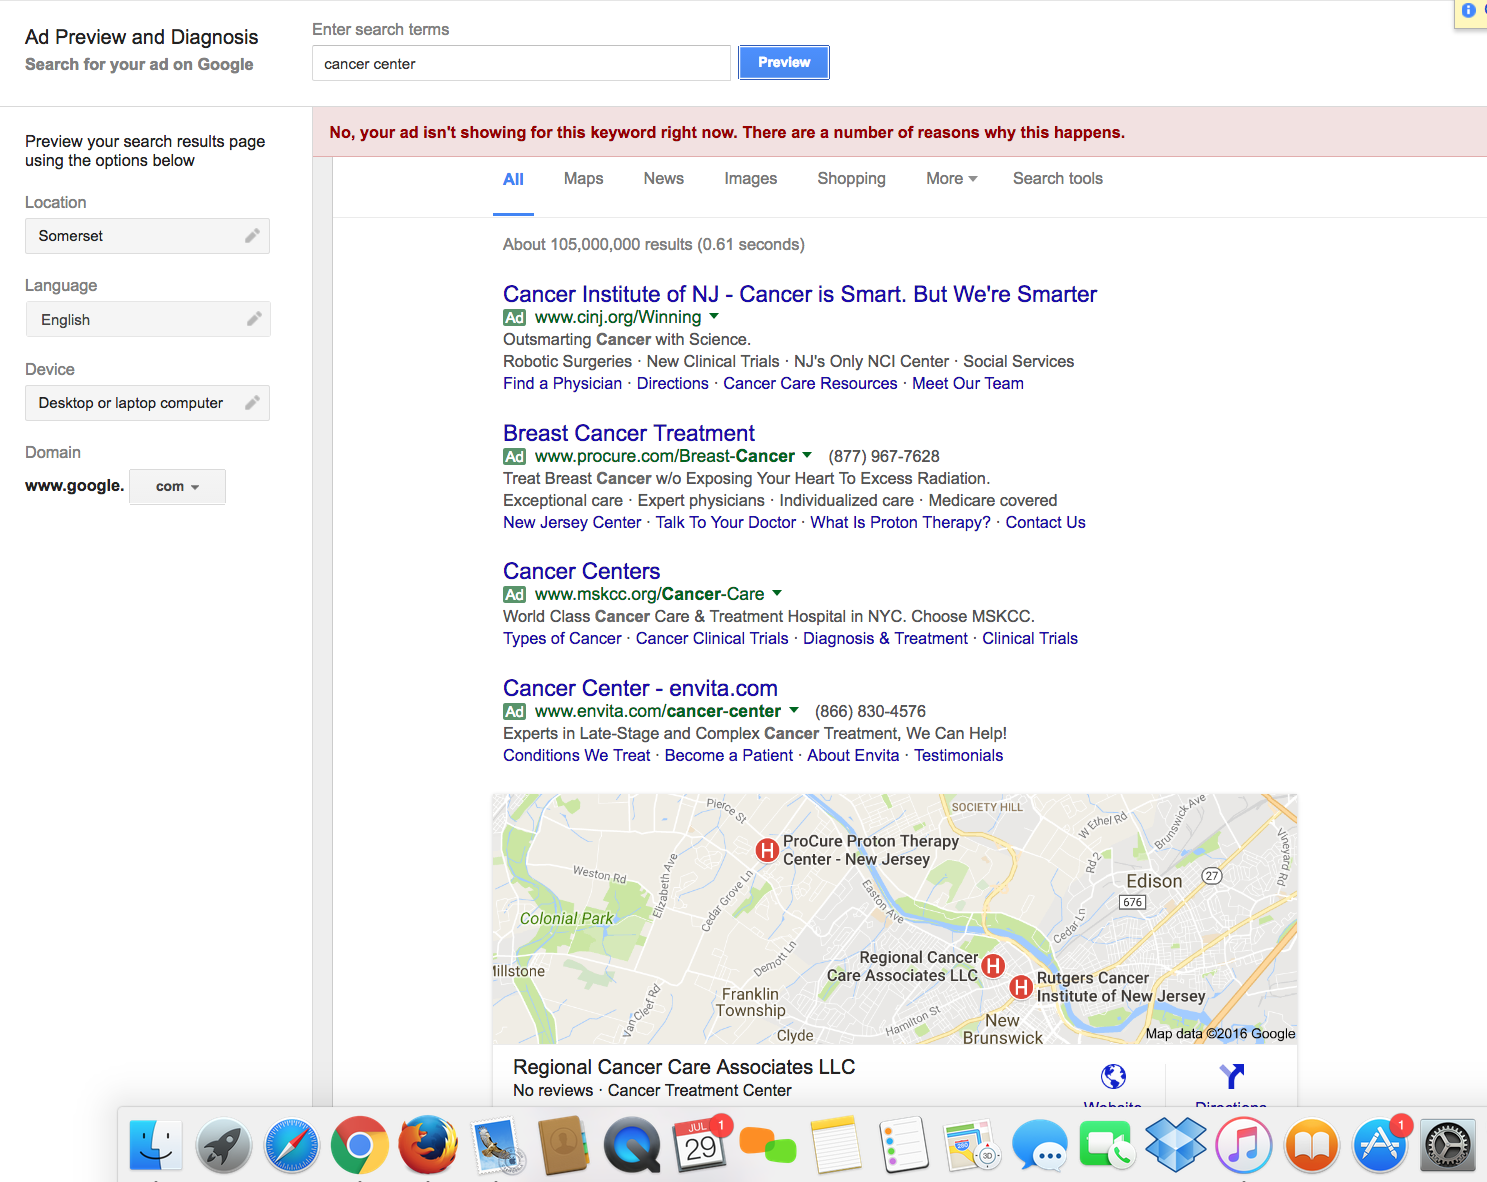Open Search tools

click(1057, 178)
